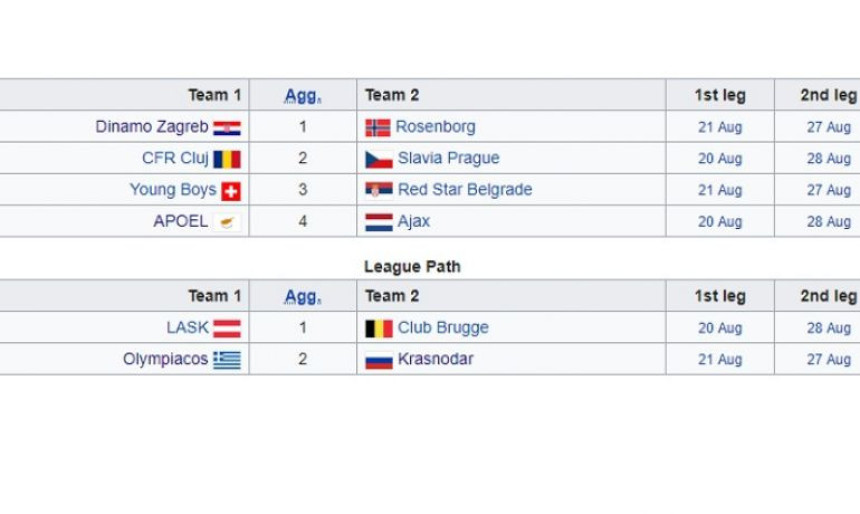Click the Czech flag next to Slavia Prague
Viewport: 860px width, 514px height.
point(379,160)
